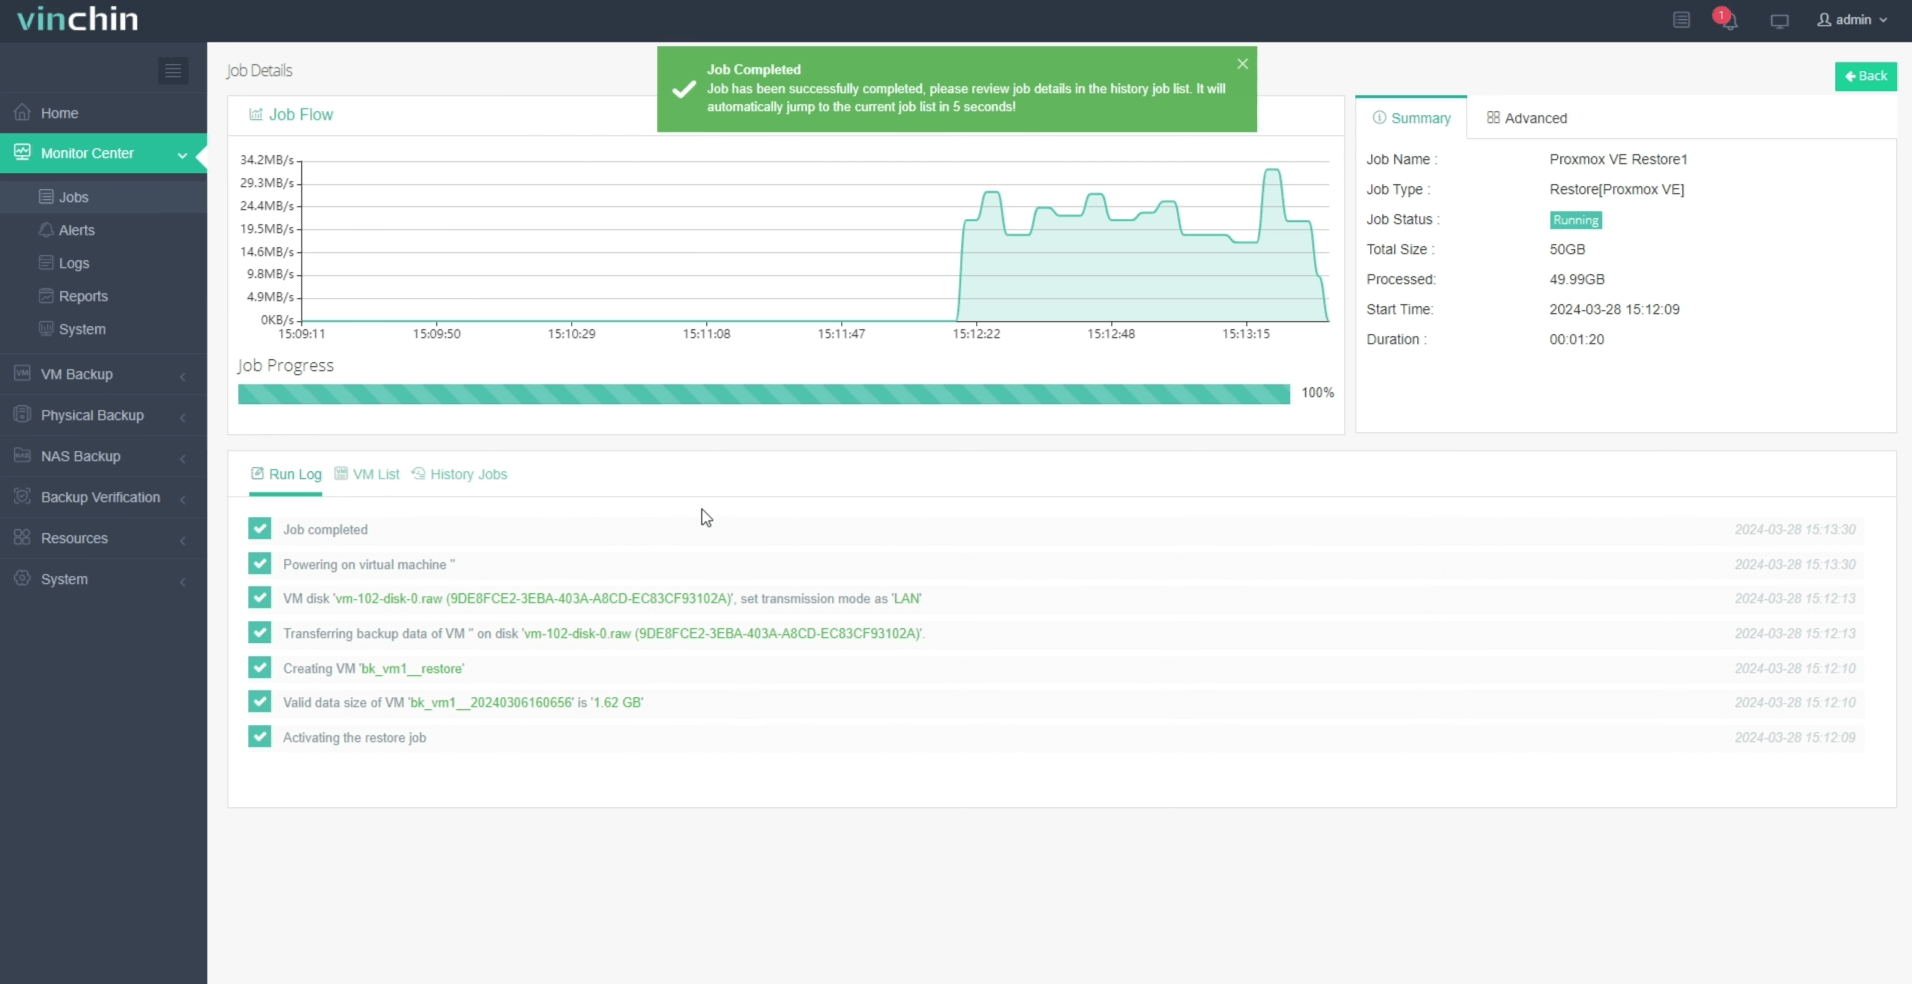Viewport: 1912px width, 984px height.
Task: Toggle the sidebar hamburger menu icon
Action: point(173,70)
